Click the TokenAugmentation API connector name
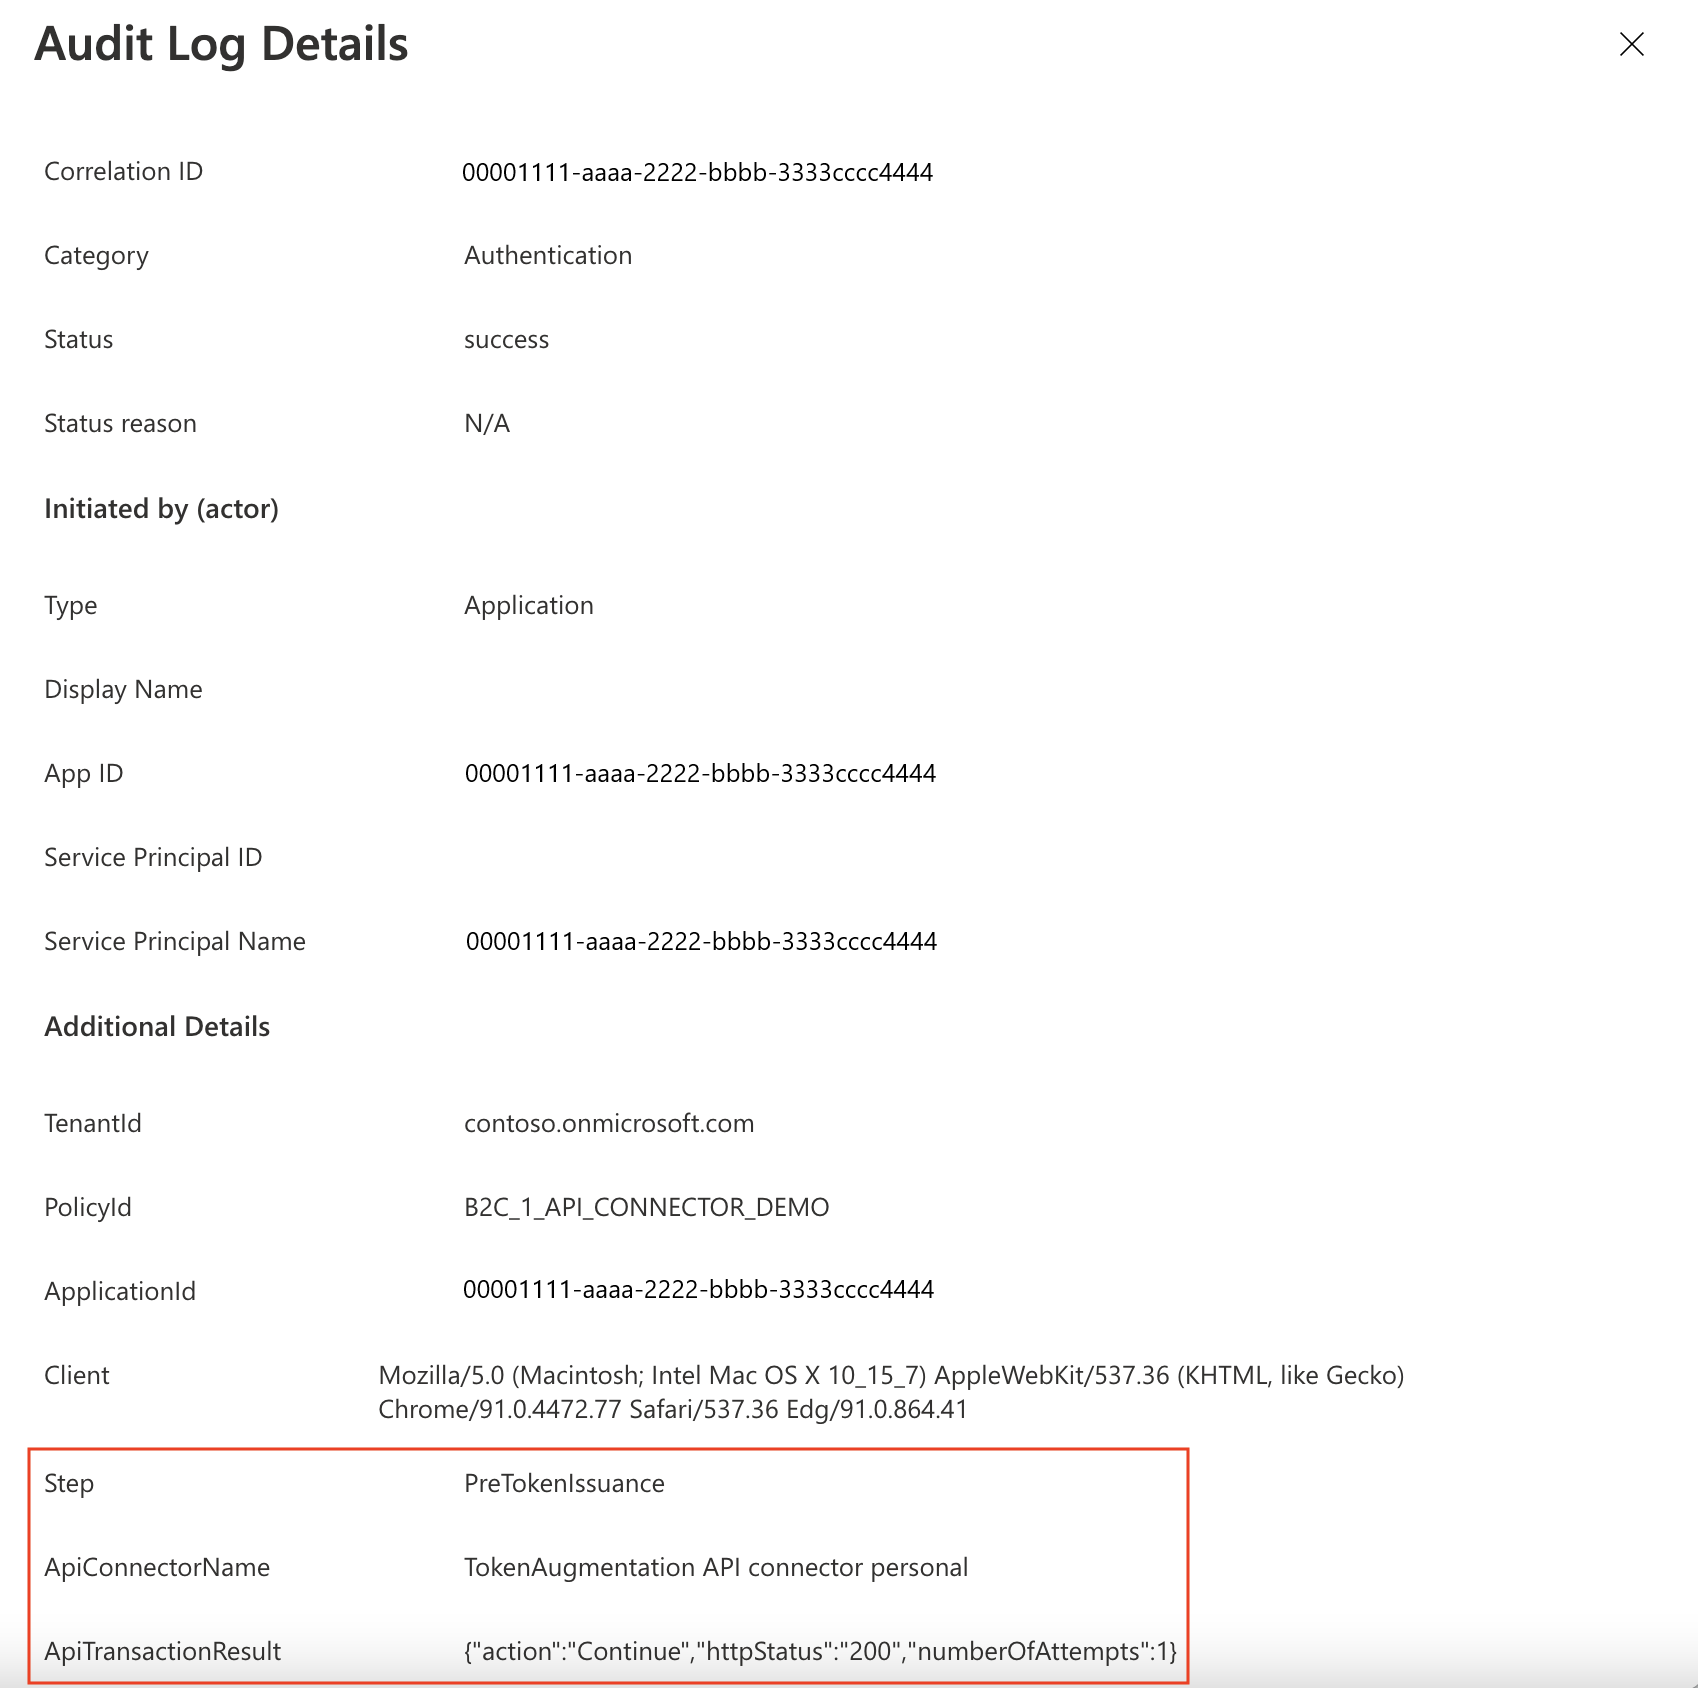 coord(716,1567)
